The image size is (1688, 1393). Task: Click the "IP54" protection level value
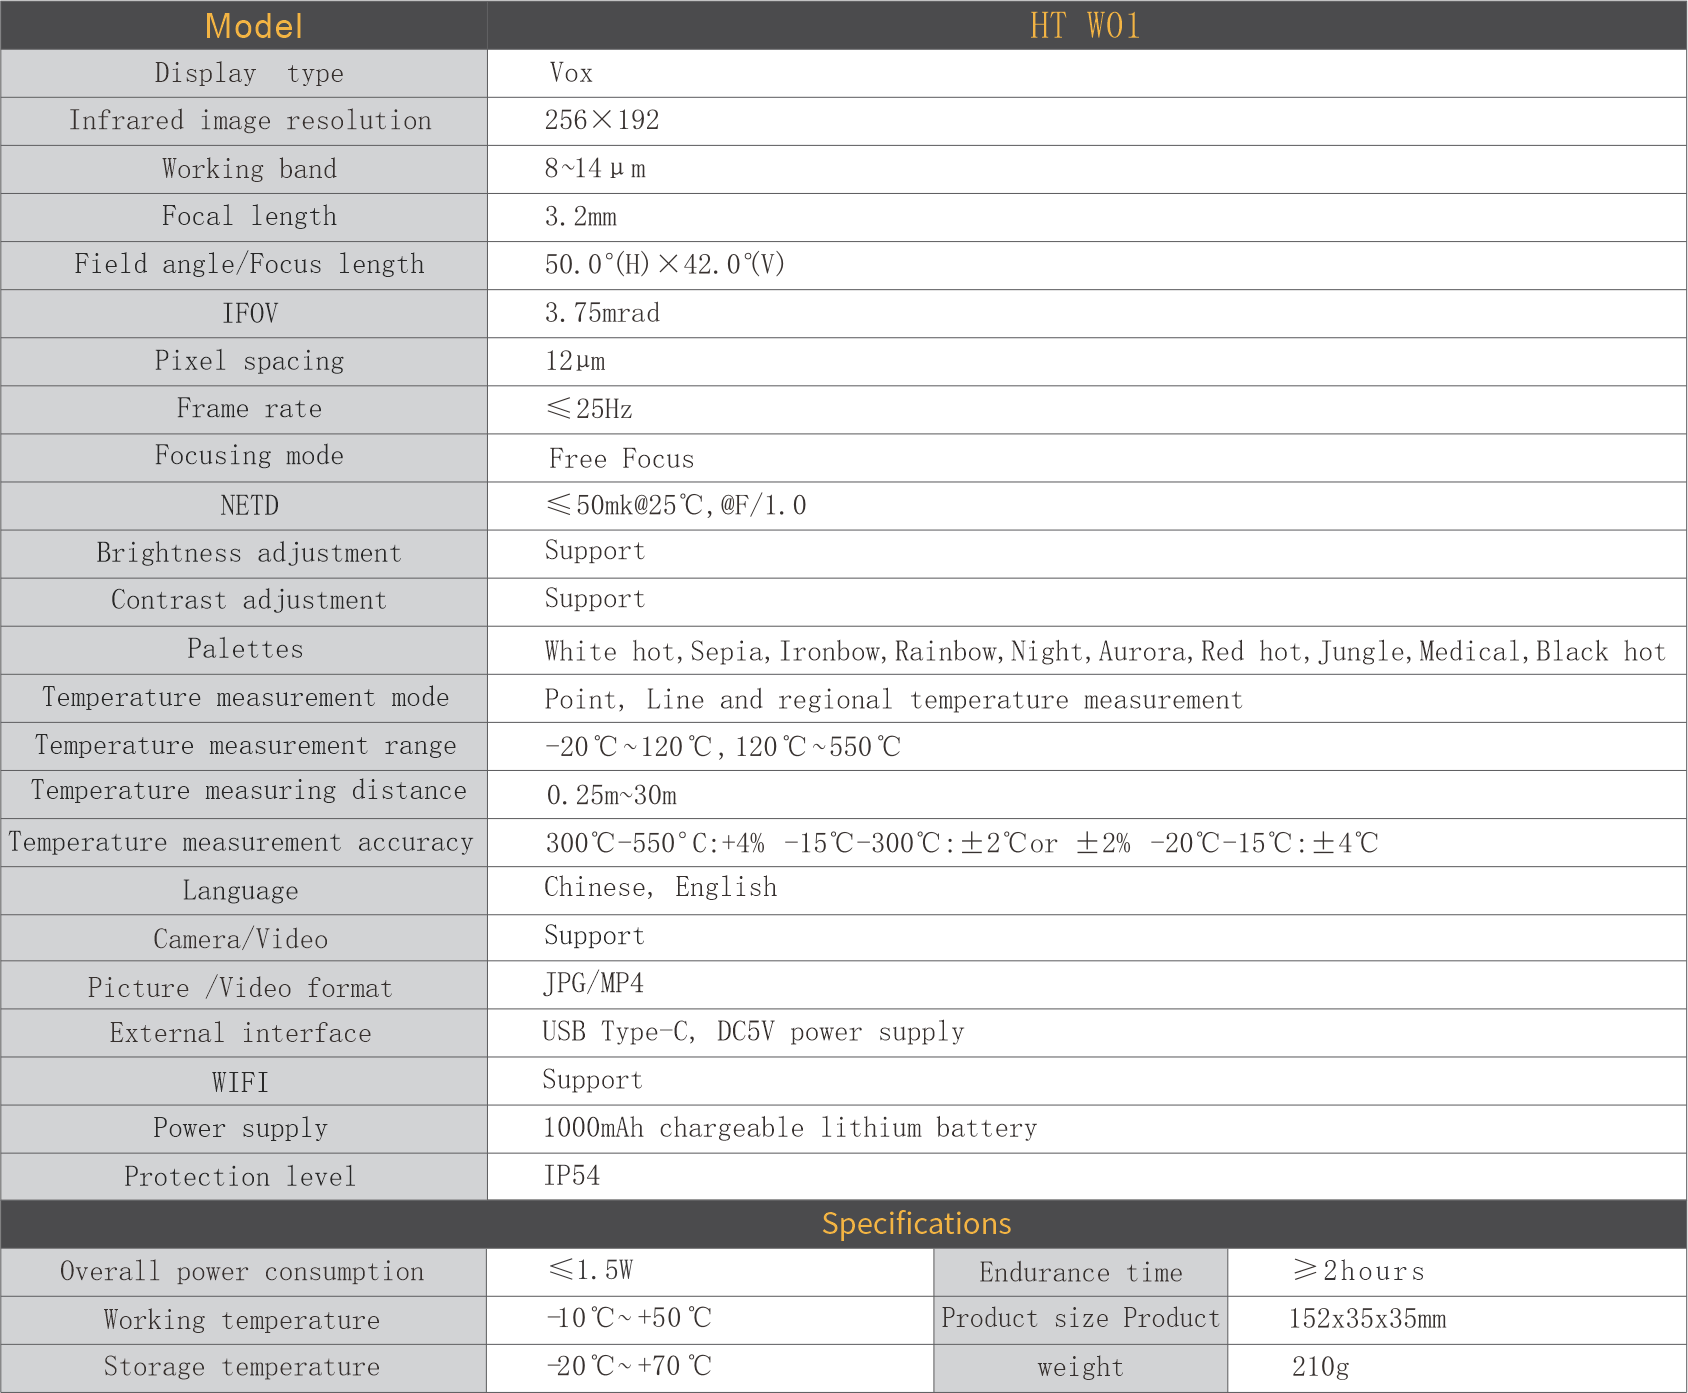point(572,1176)
